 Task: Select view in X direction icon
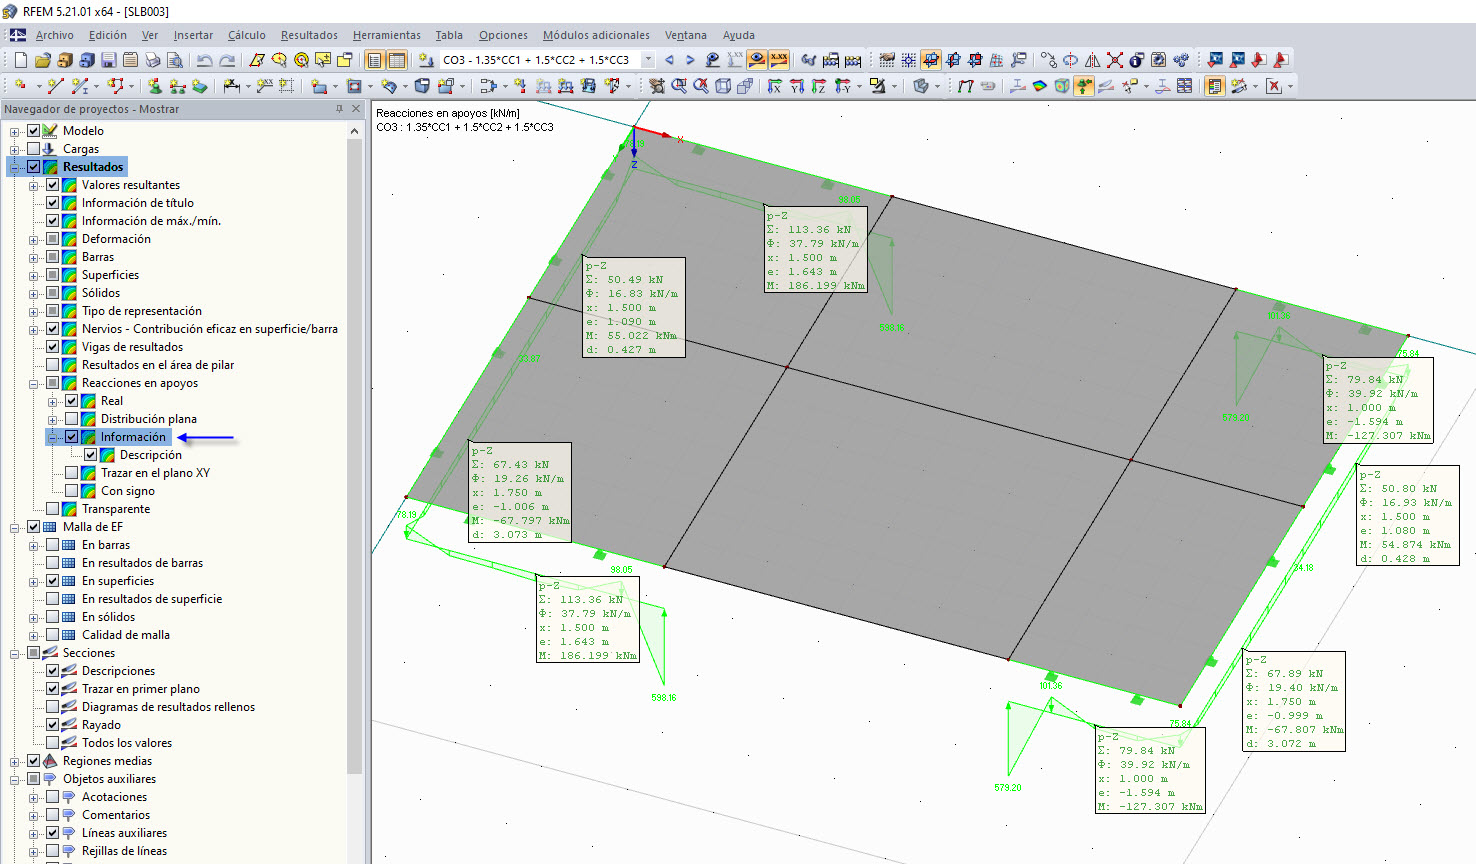tap(775, 86)
